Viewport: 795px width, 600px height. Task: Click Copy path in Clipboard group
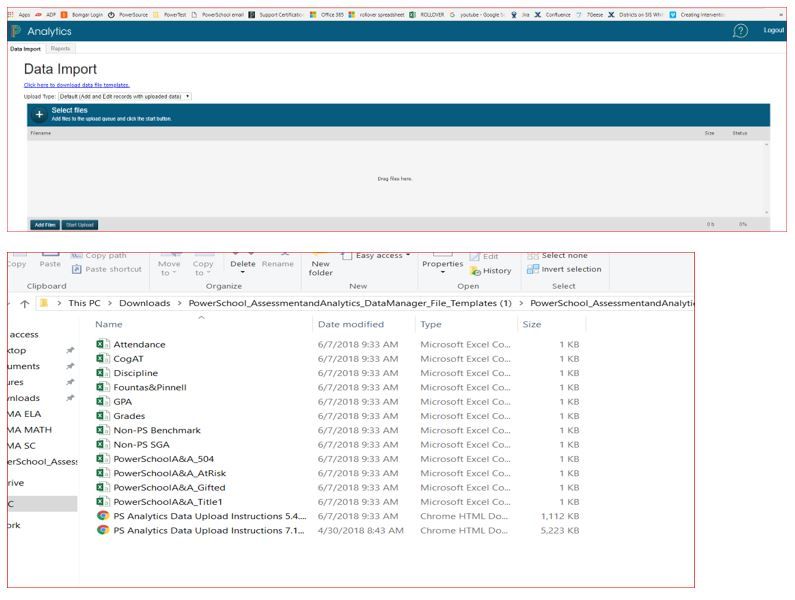pyautogui.click(x=99, y=256)
